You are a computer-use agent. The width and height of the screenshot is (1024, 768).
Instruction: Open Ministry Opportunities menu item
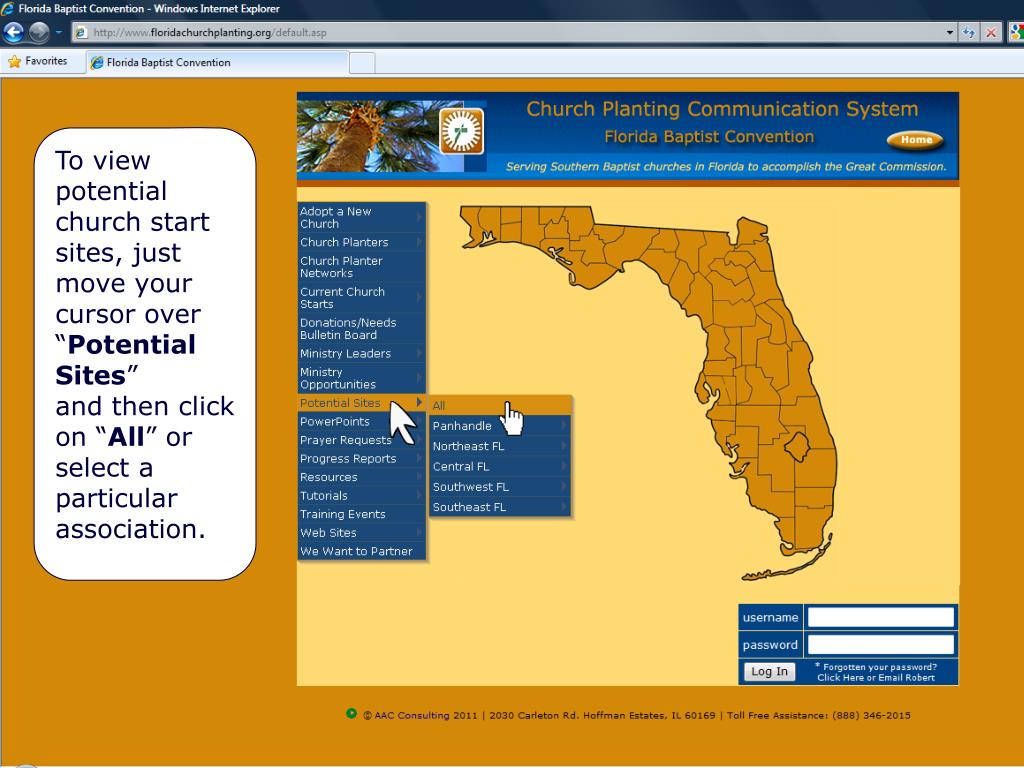click(361, 378)
